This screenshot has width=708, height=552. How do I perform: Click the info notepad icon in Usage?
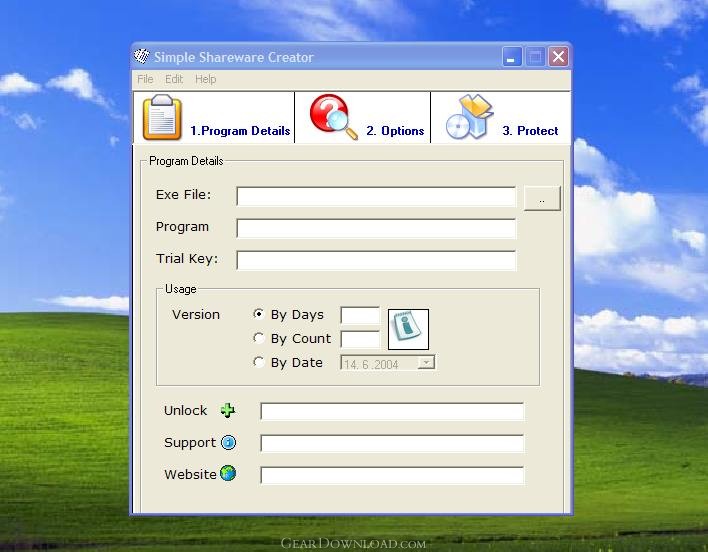point(408,329)
